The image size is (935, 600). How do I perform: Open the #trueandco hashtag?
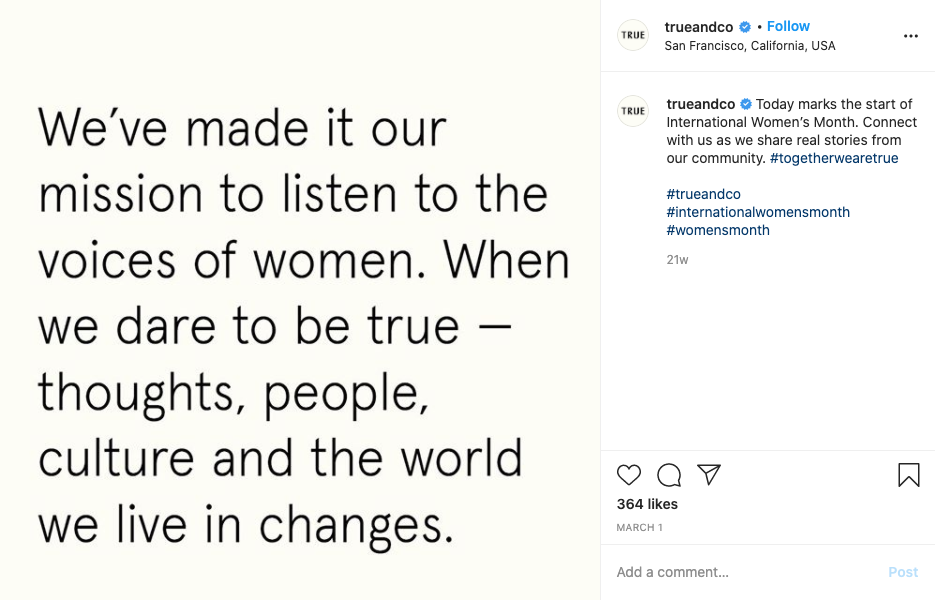click(703, 194)
